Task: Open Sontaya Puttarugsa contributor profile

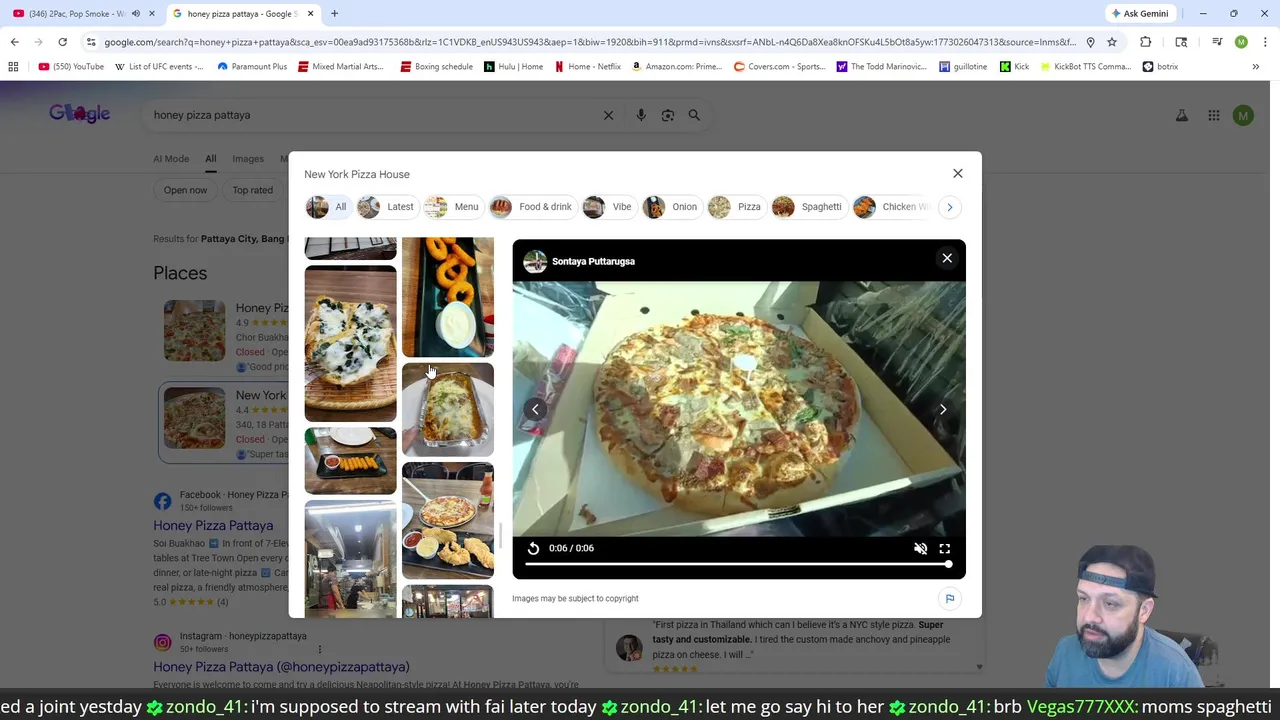Action: [593, 261]
